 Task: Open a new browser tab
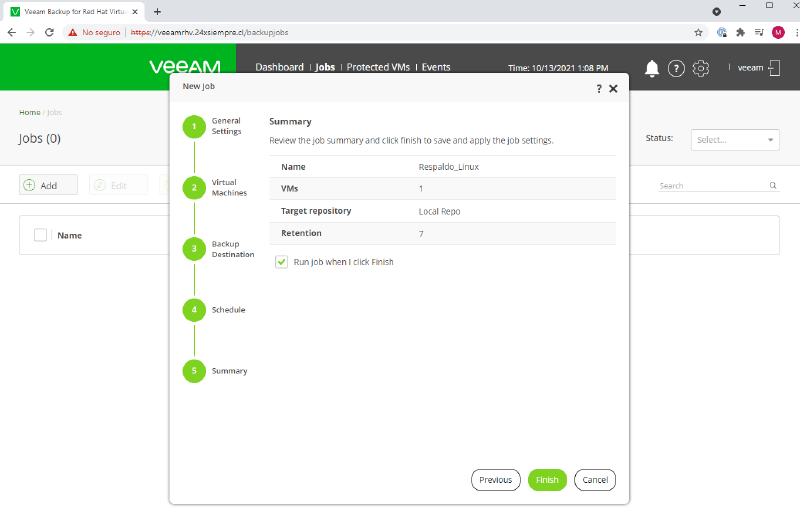pos(157,11)
